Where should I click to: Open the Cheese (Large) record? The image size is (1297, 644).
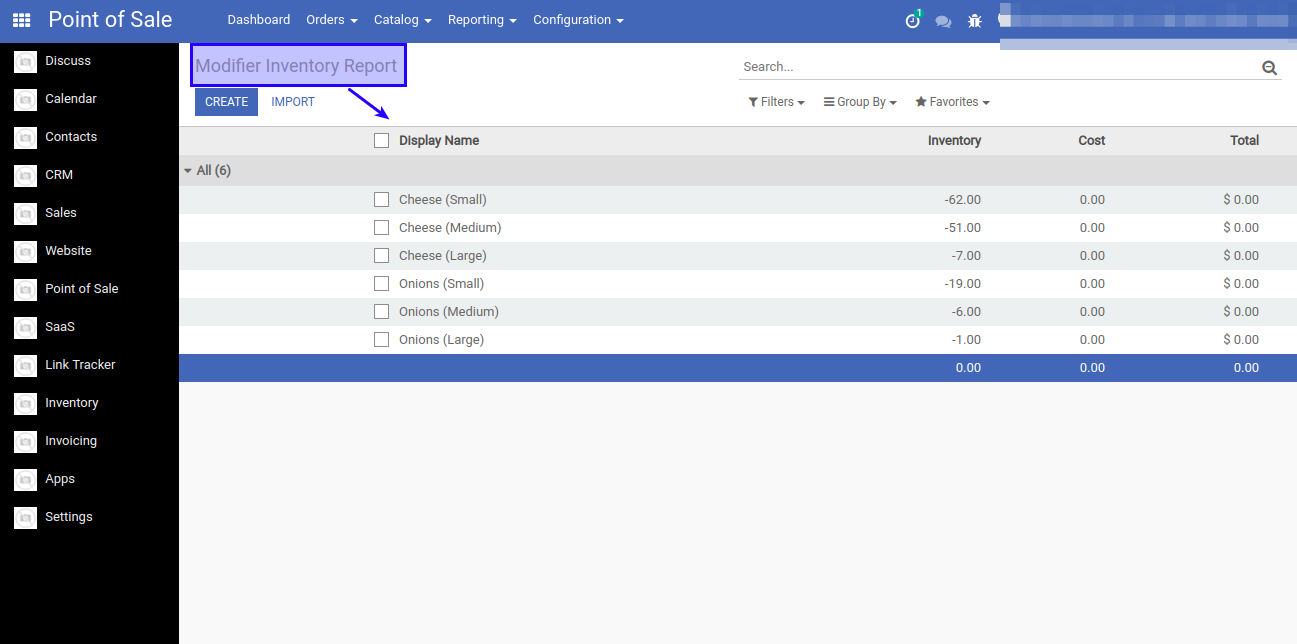[x=443, y=256]
